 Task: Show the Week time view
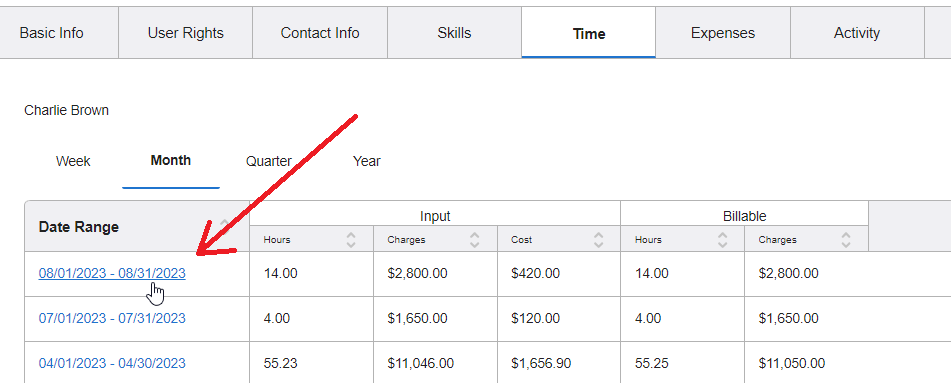(x=73, y=161)
